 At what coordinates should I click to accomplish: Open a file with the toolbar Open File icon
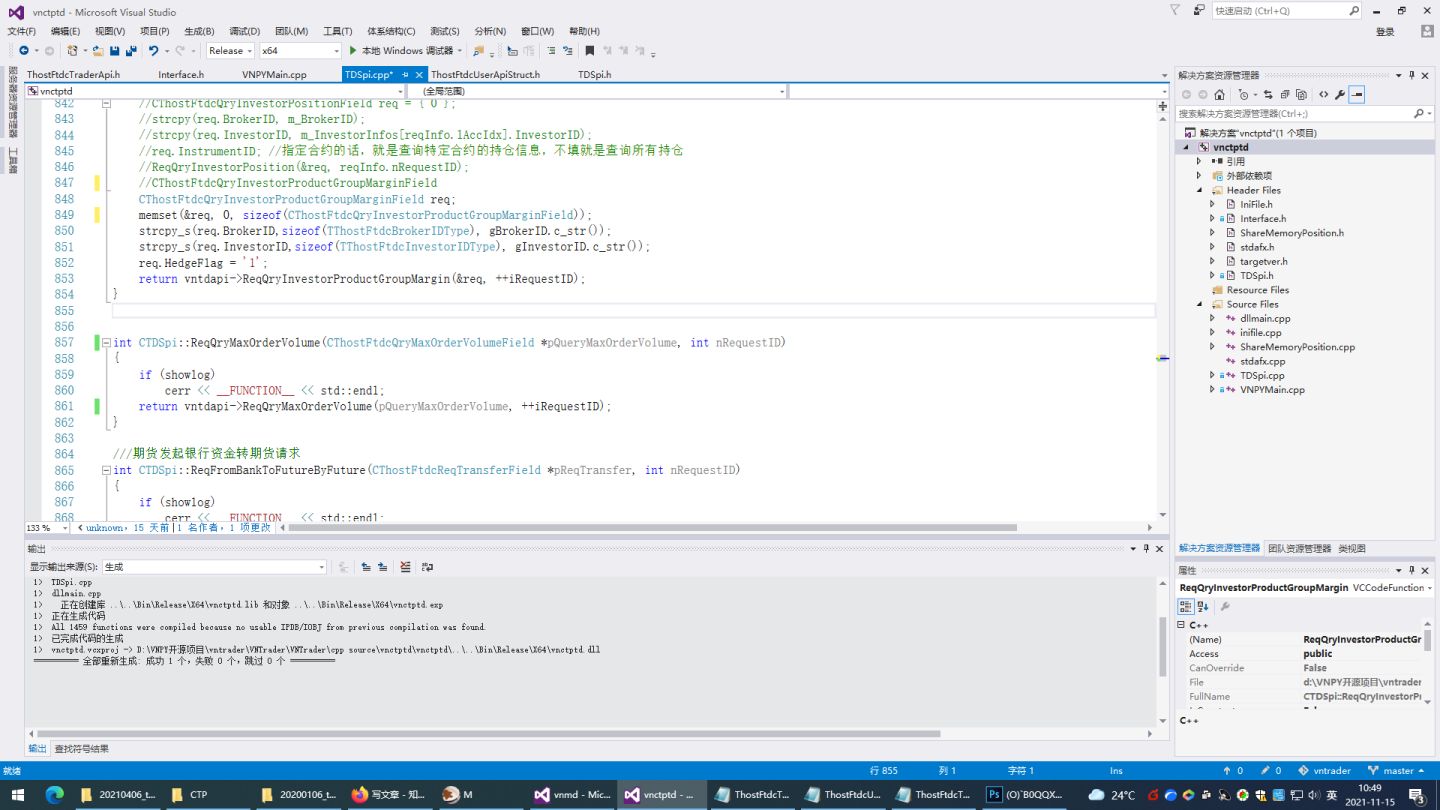98,51
